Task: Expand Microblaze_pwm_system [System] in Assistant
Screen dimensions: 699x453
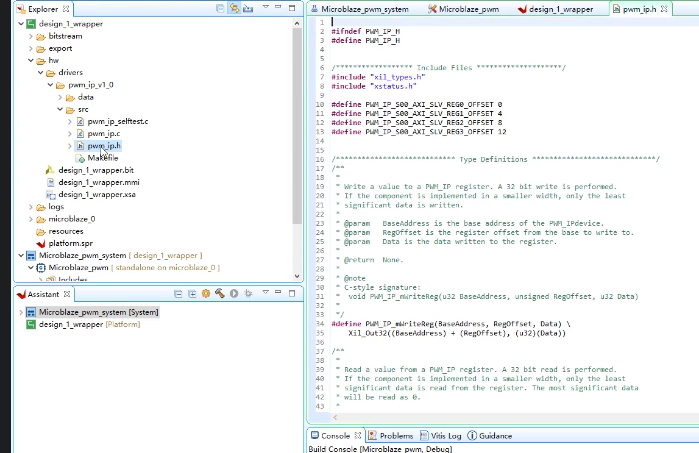Action: [x=21, y=312]
